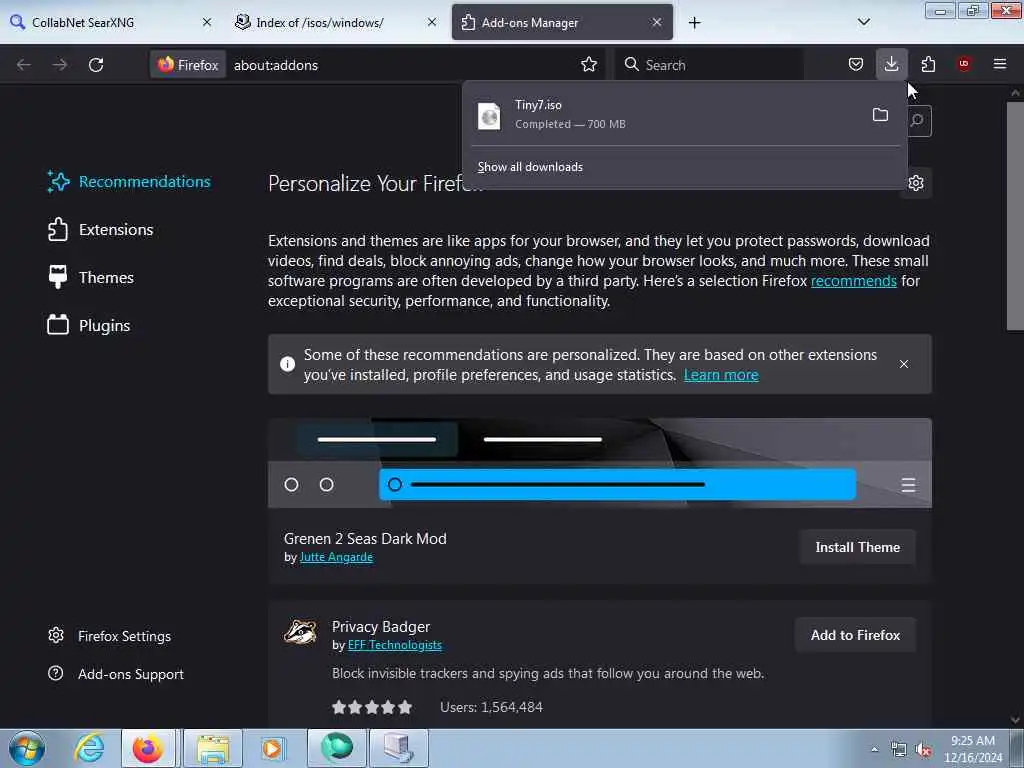
Task: Open the Firefox application menu
Action: pos(1000,64)
